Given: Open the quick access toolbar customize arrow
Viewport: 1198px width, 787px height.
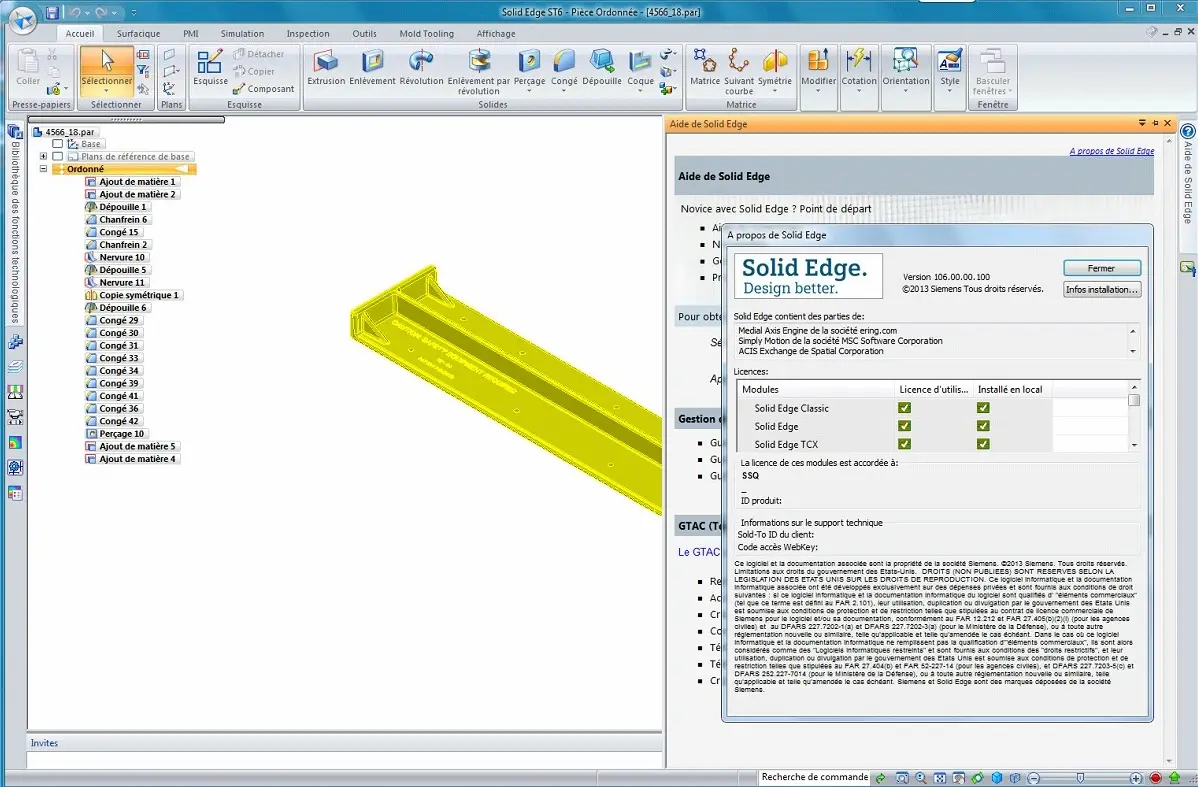Looking at the screenshot, I should [134, 12].
